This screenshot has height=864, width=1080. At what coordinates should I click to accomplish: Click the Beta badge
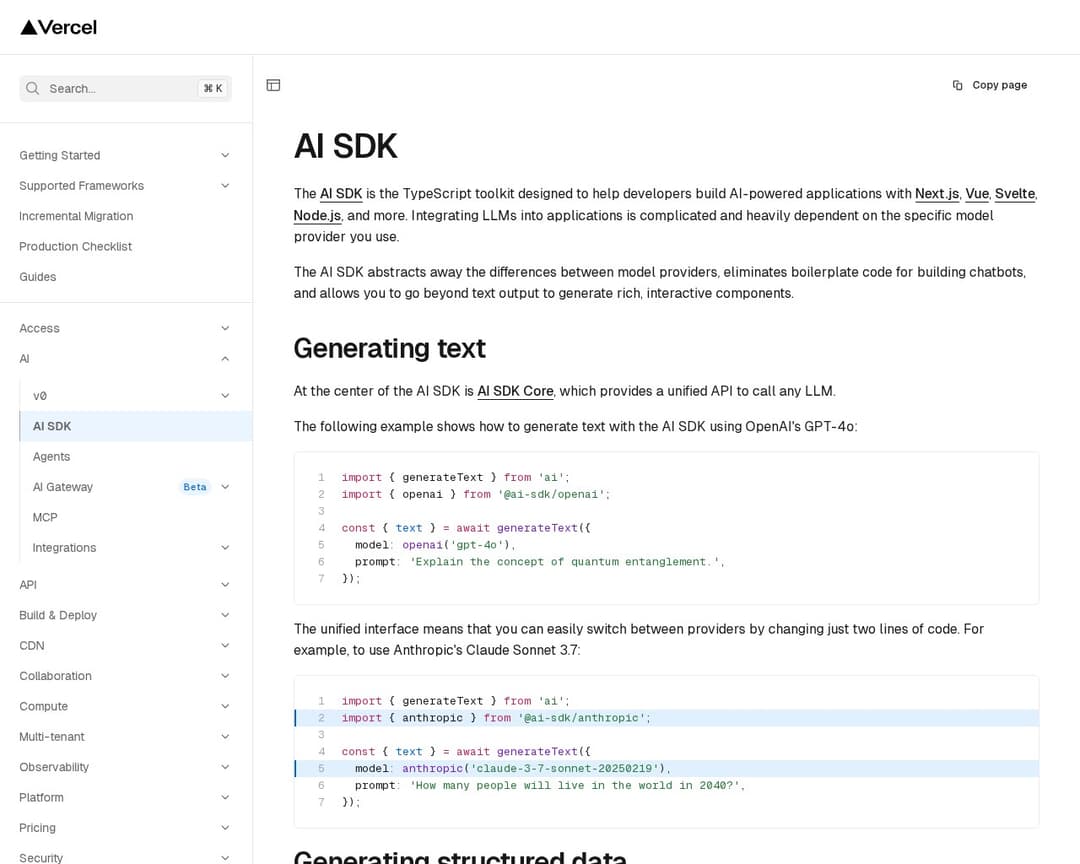pyautogui.click(x=195, y=487)
